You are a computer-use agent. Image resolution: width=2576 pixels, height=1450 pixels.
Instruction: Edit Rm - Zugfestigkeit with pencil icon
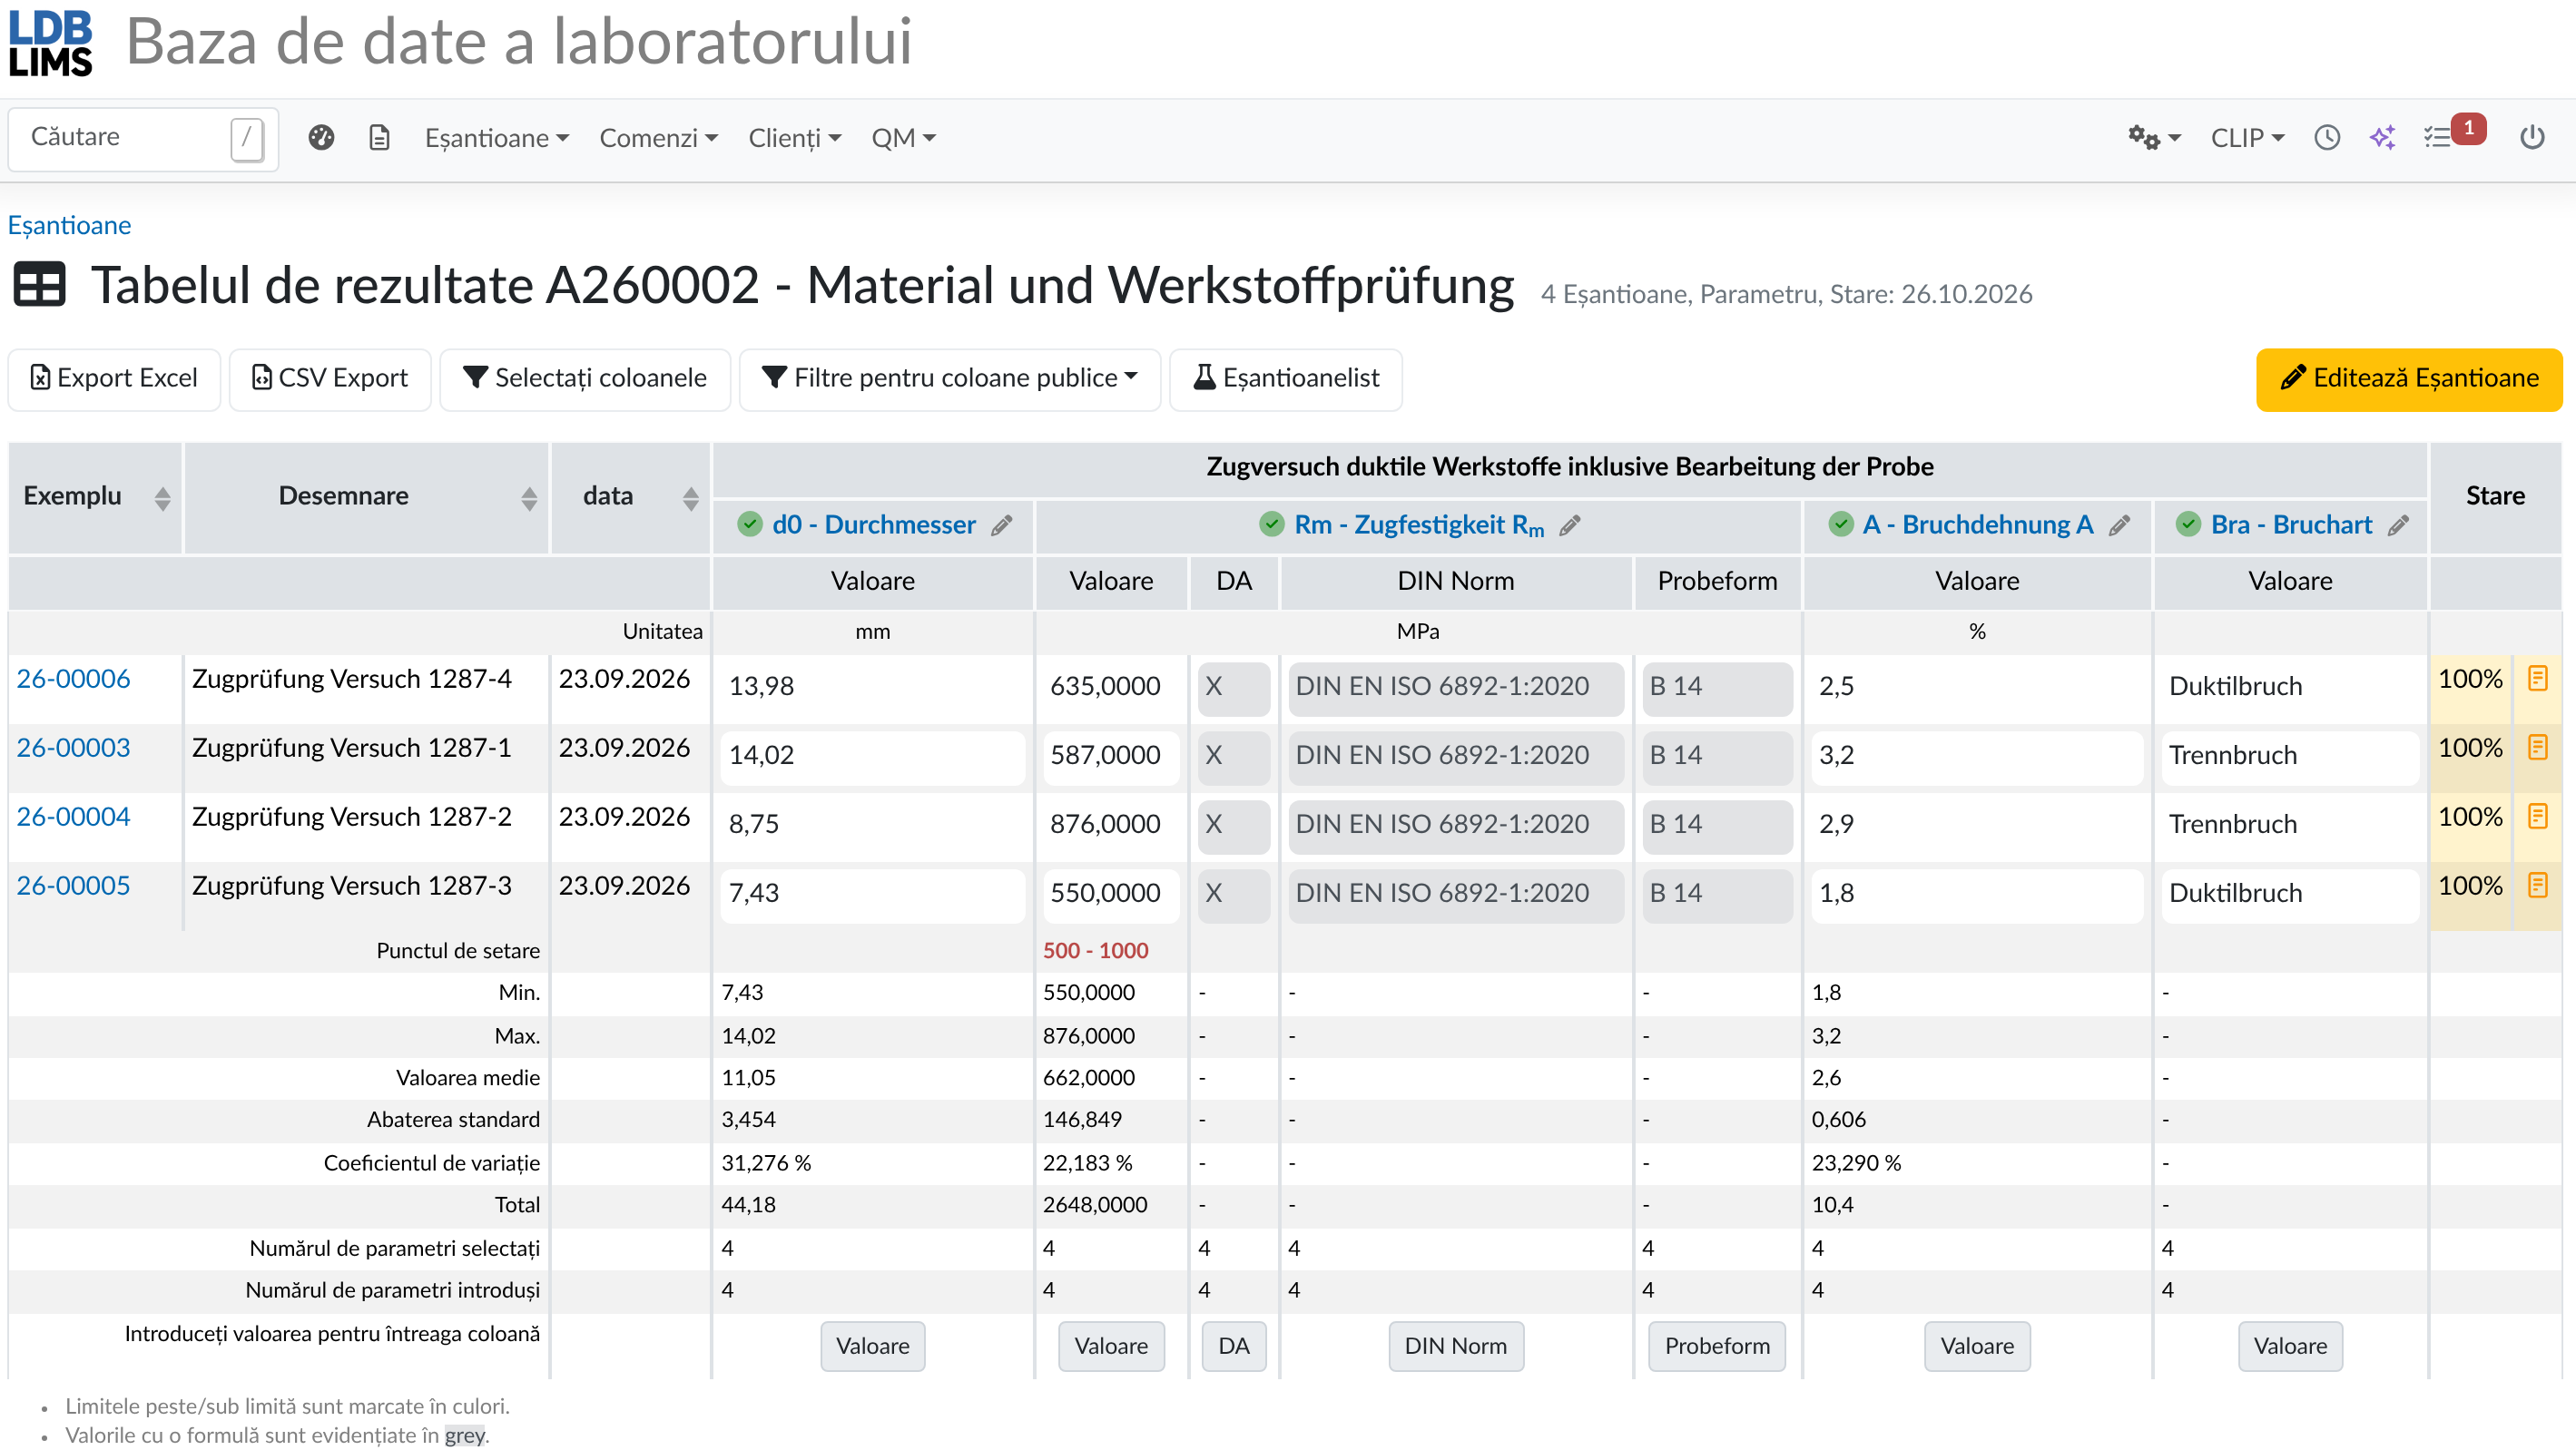(1570, 525)
